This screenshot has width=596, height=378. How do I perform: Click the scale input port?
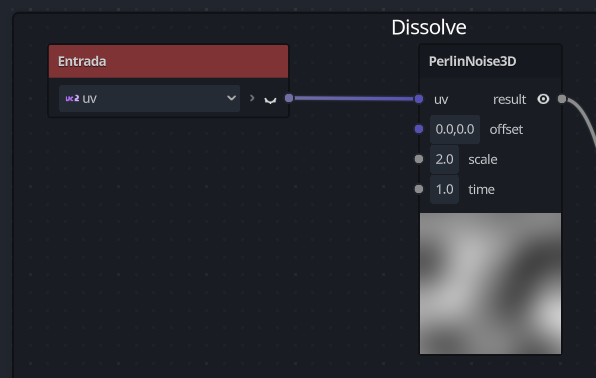pyautogui.click(x=419, y=159)
